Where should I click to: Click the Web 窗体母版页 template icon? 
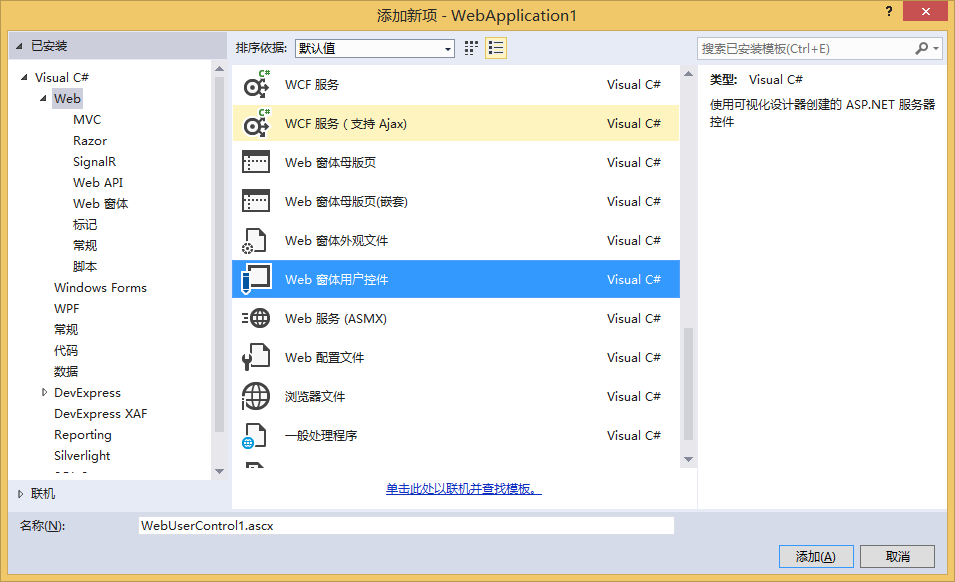click(x=256, y=163)
